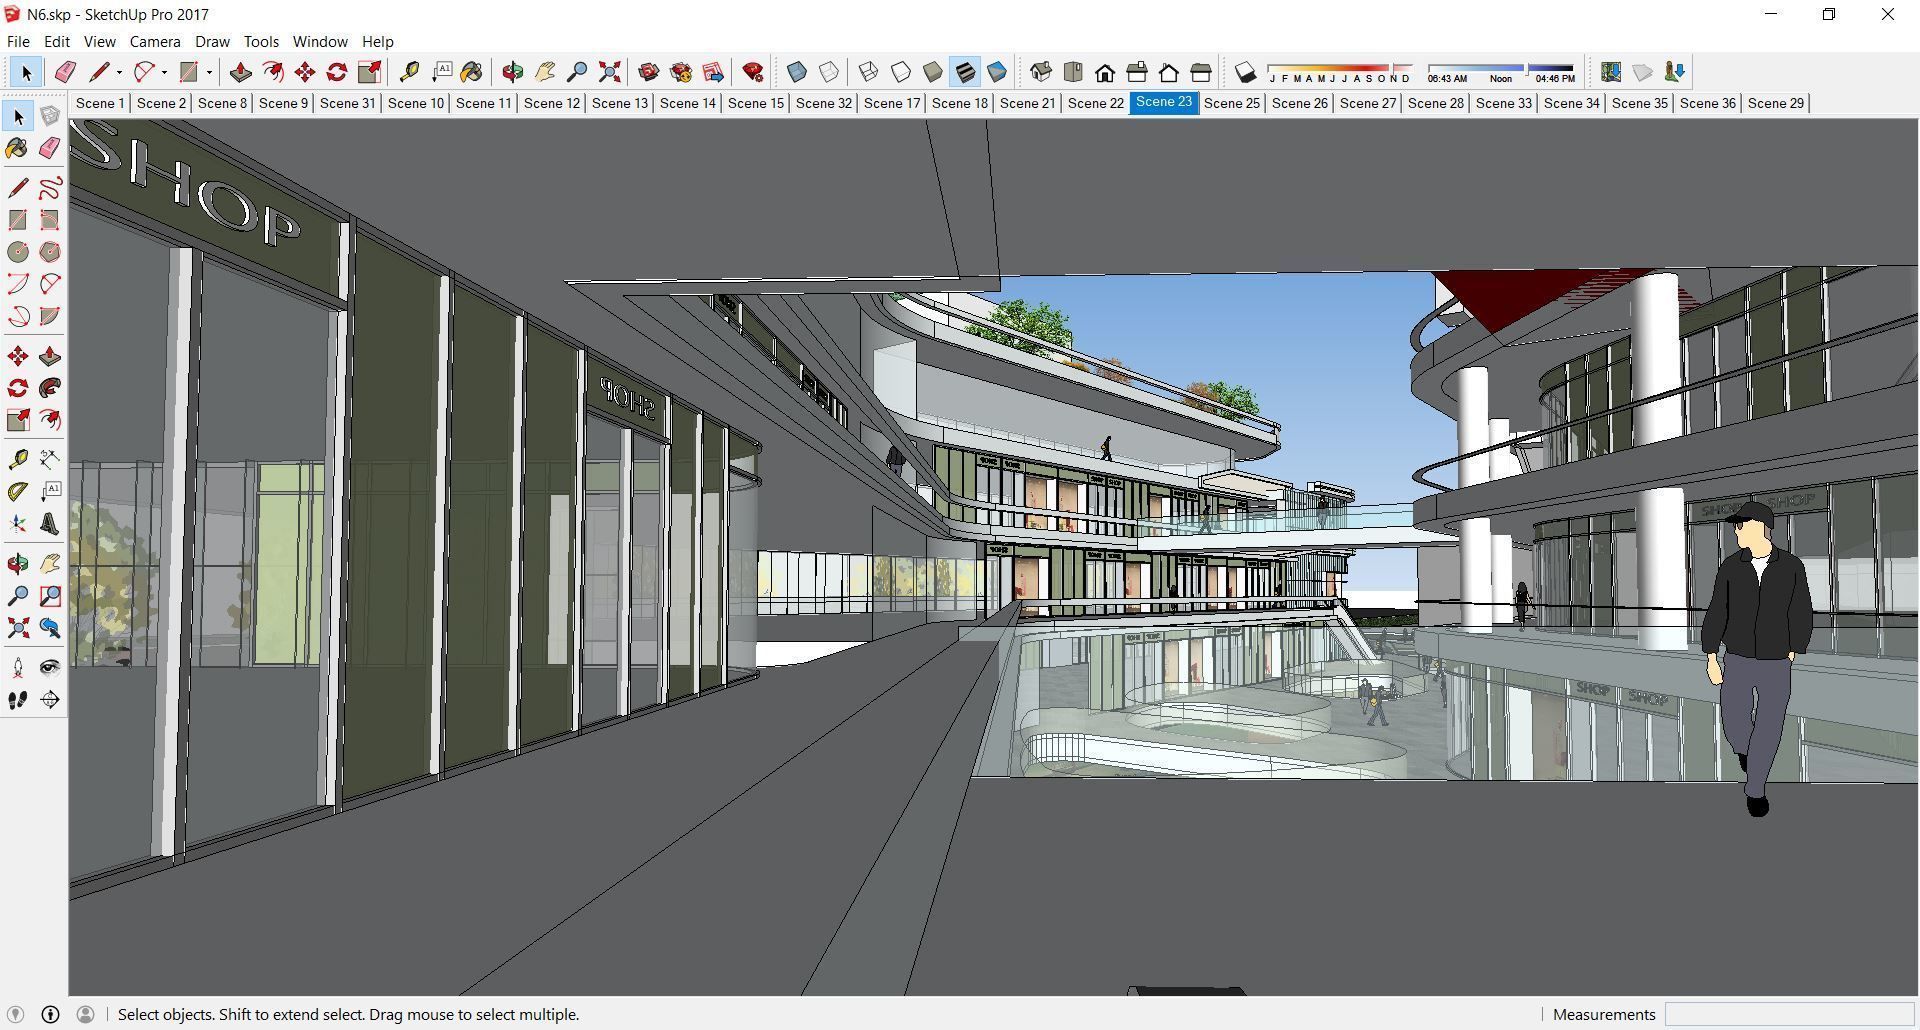Switch to Scene 1 tab

click(100, 103)
